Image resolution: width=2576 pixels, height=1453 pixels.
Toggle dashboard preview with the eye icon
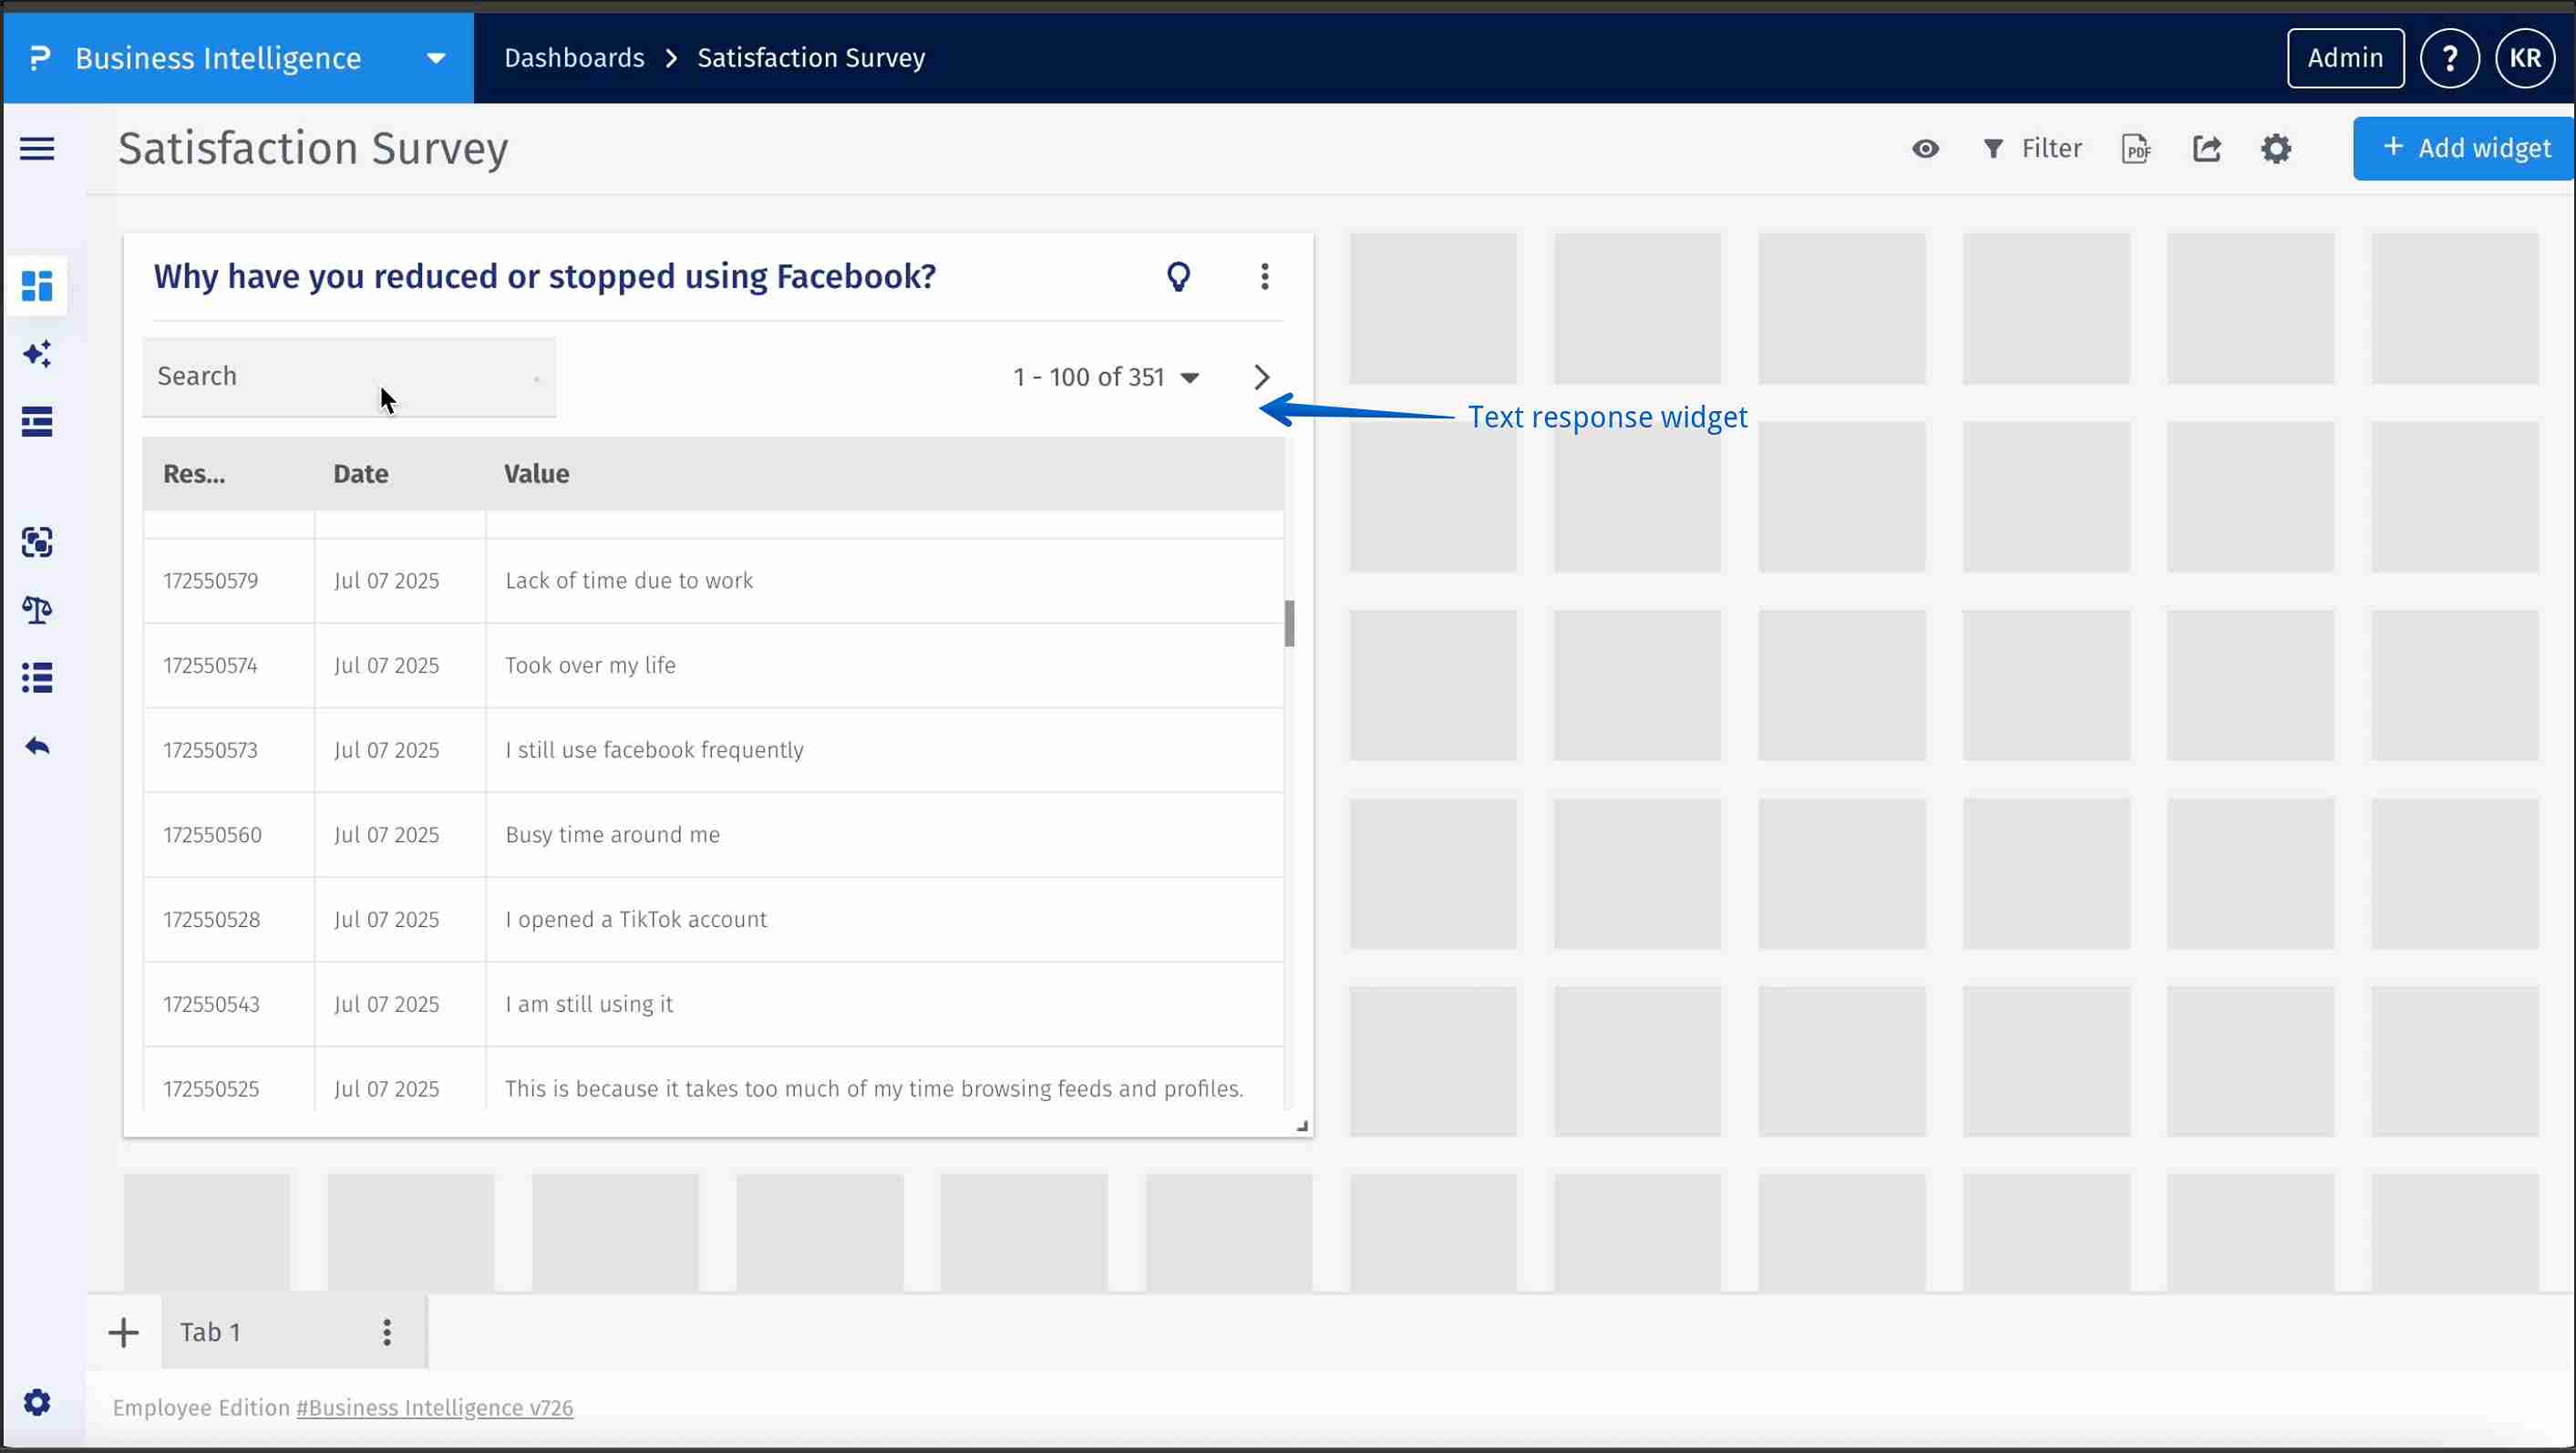pyautogui.click(x=1925, y=148)
